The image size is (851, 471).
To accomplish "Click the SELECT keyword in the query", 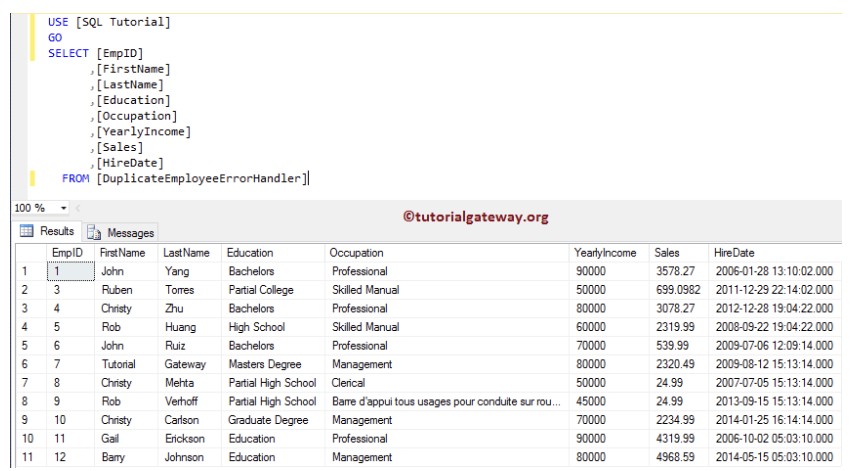I will pos(68,53).
